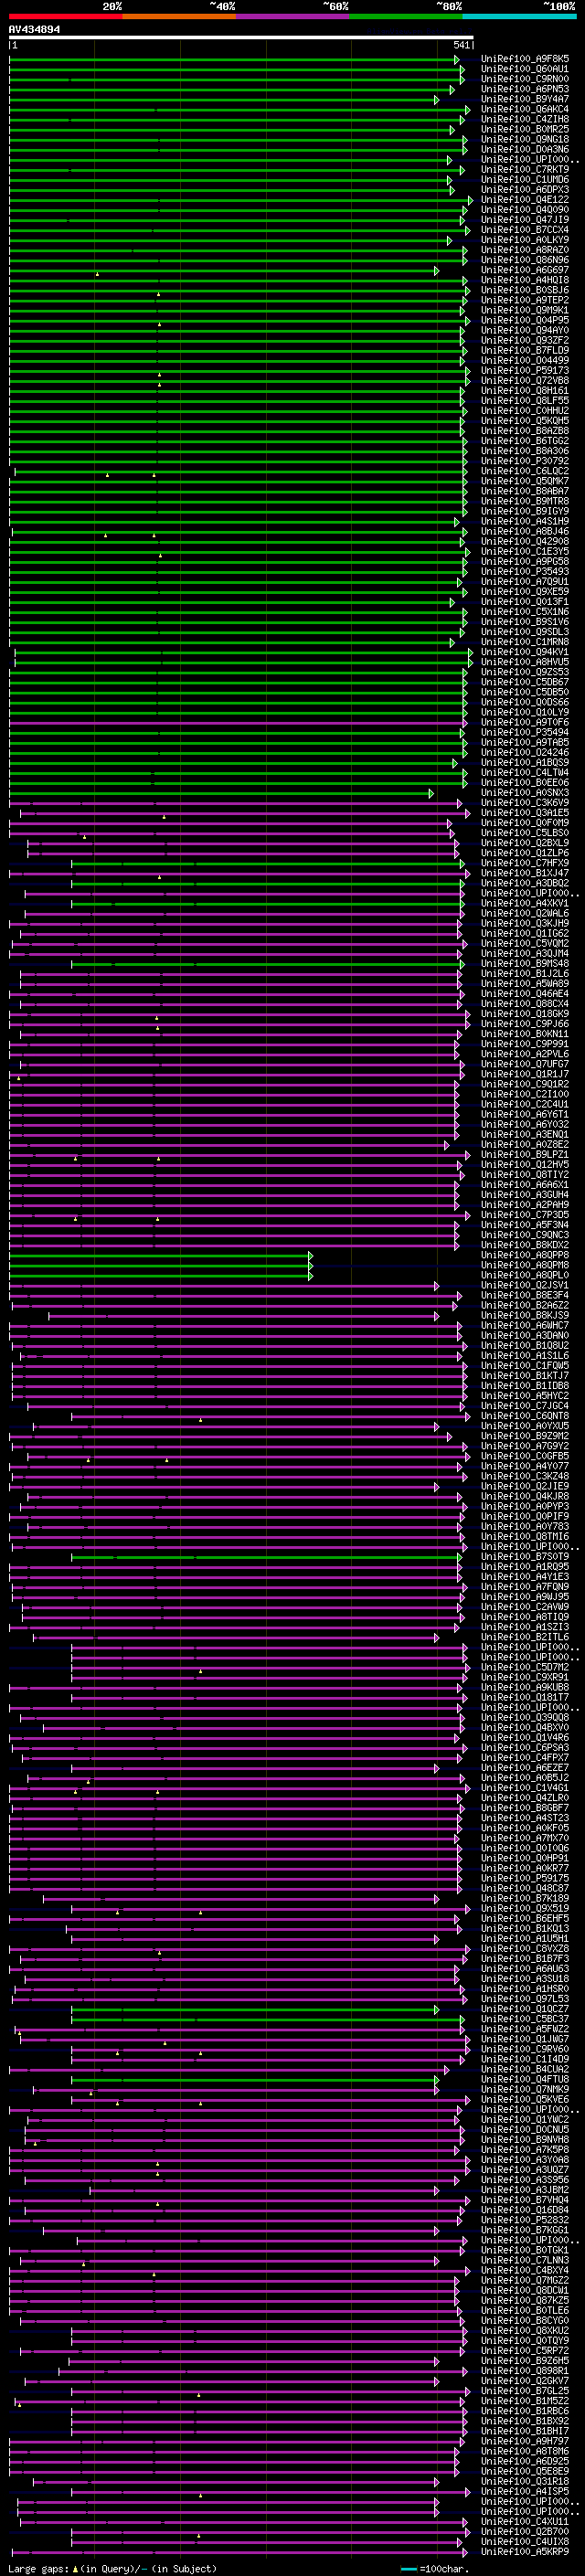This screenshot has height=2576, width=585.
Task: Select the UniRef100_D0A3N6 label
Action: click(525, 149)
